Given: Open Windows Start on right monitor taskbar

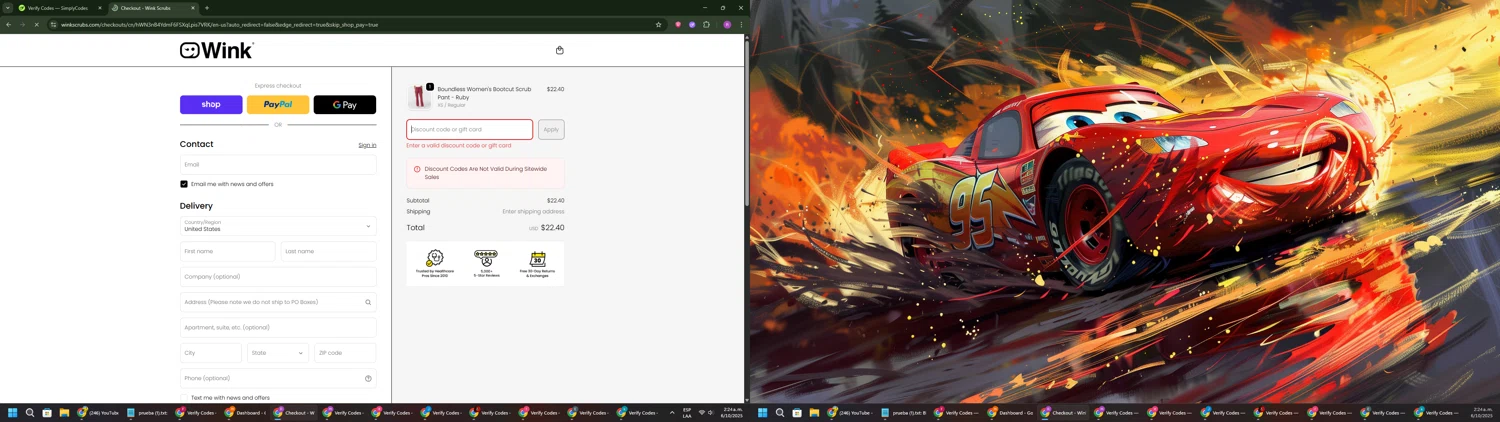Looking at the screenshot, I should tap(763, 412).
